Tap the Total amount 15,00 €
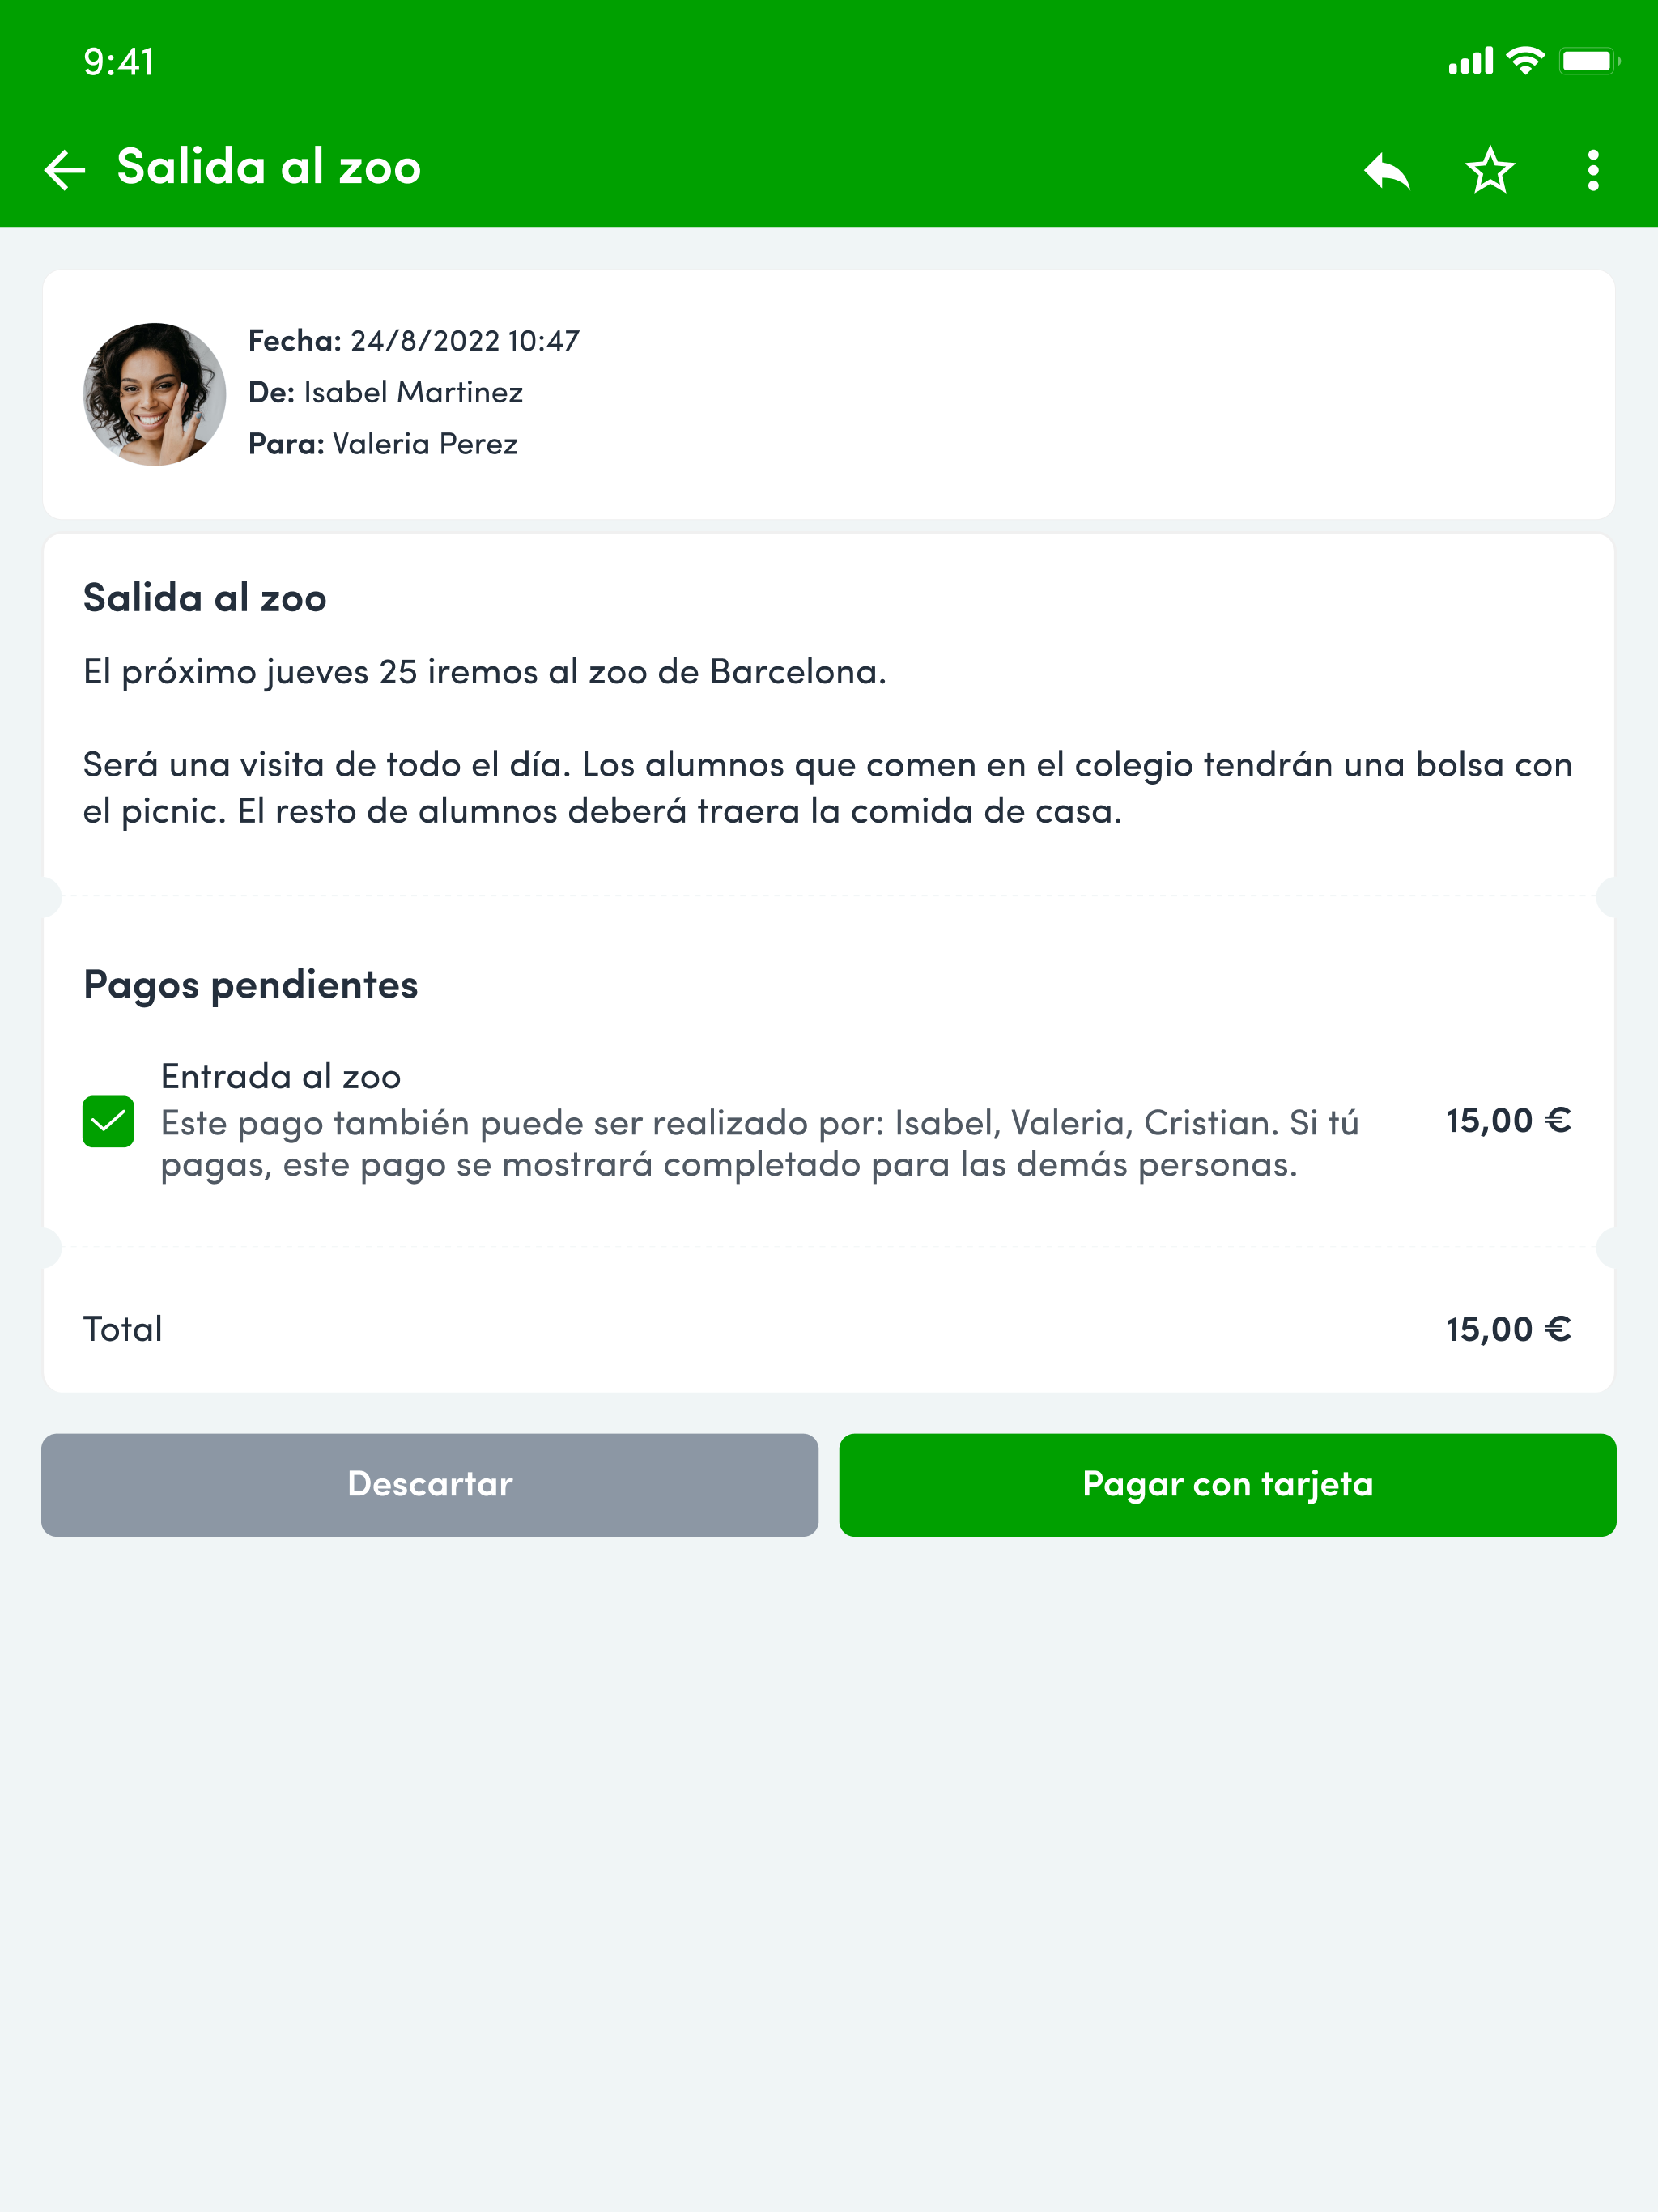The height and width of the screenshot is (2212, 1658). [x=1509, y=1329]
